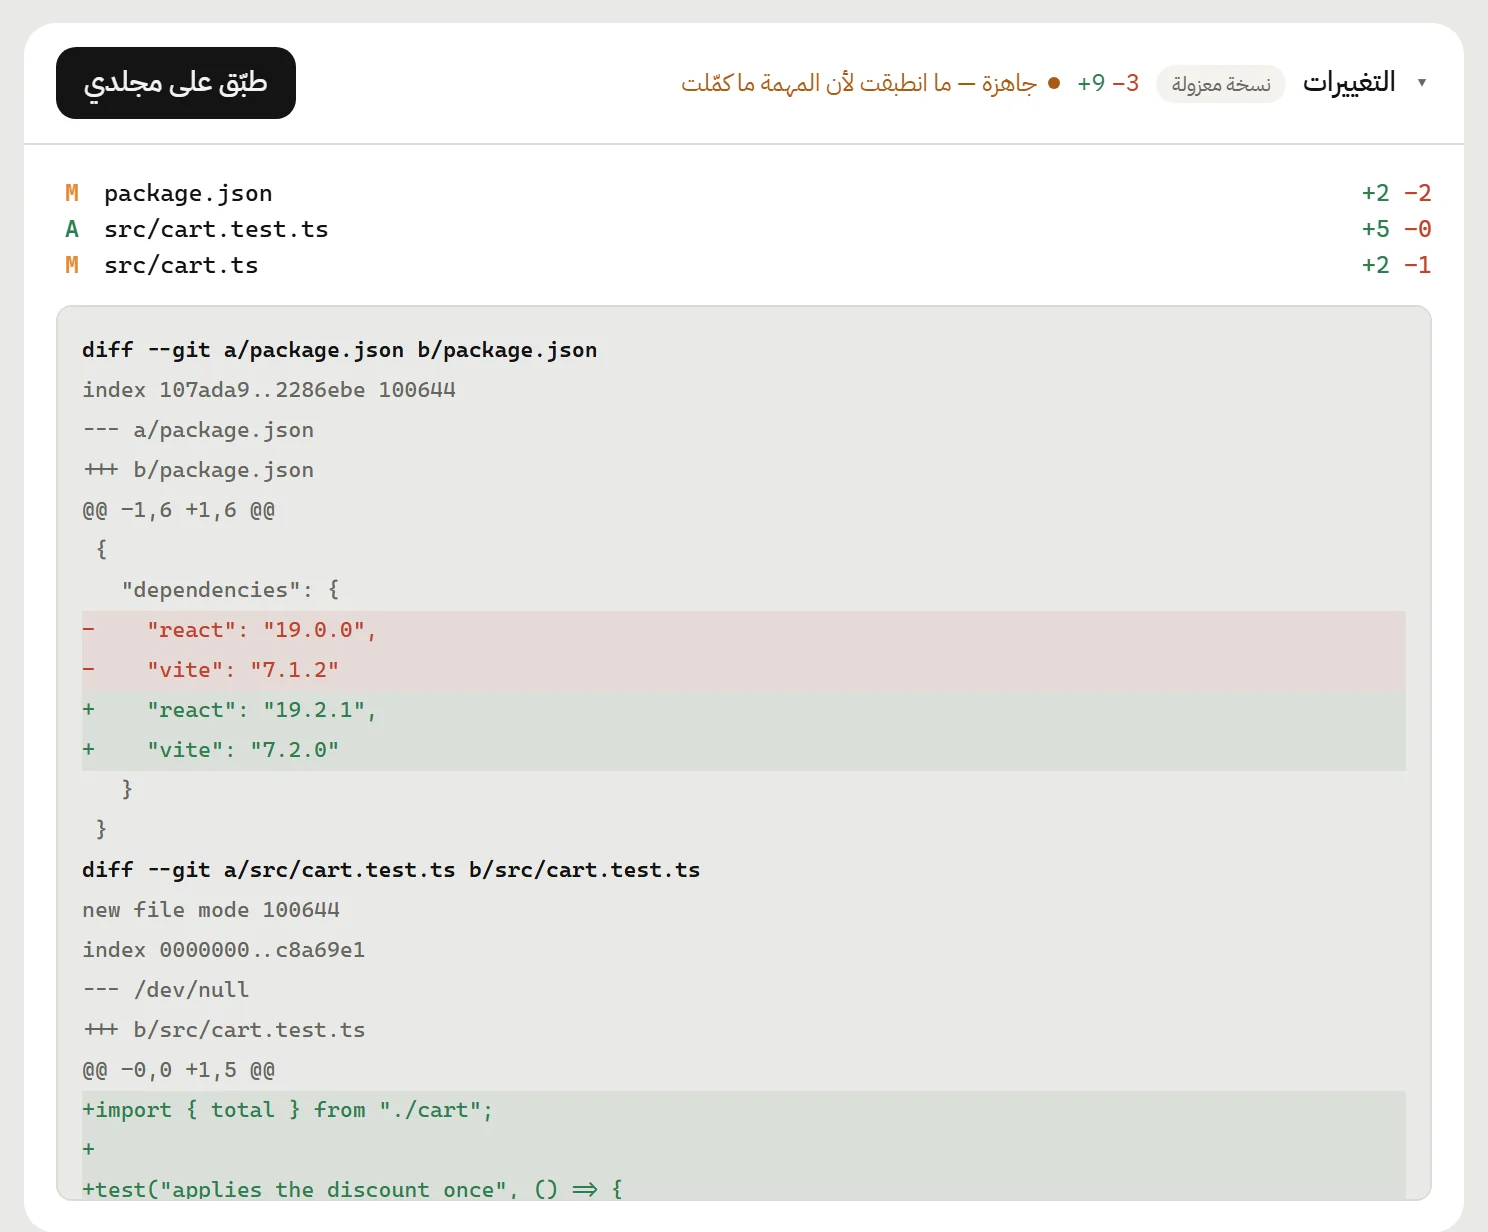Click the M status marker for package.json
1488x1232 pixels.
click(72, 193)
